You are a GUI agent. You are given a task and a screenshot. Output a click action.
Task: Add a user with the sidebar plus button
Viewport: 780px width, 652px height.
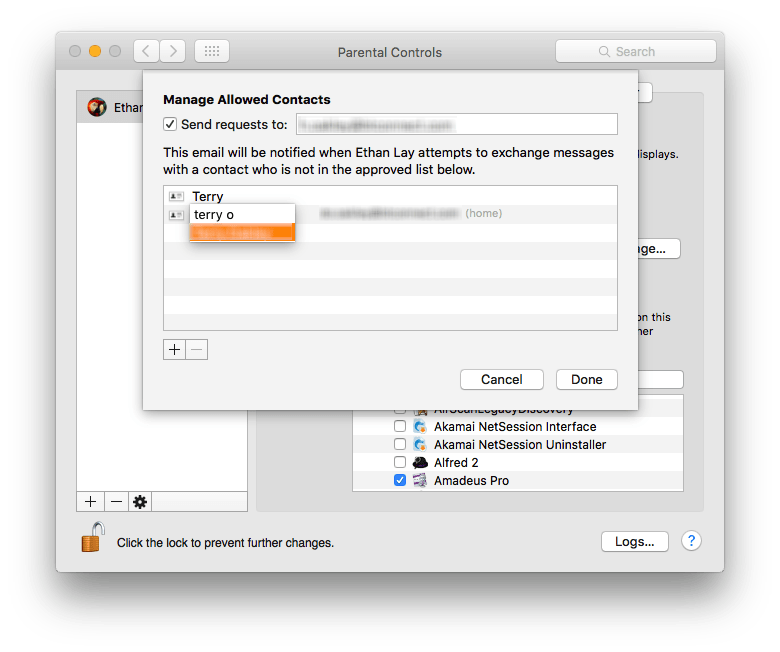point(90,501)
